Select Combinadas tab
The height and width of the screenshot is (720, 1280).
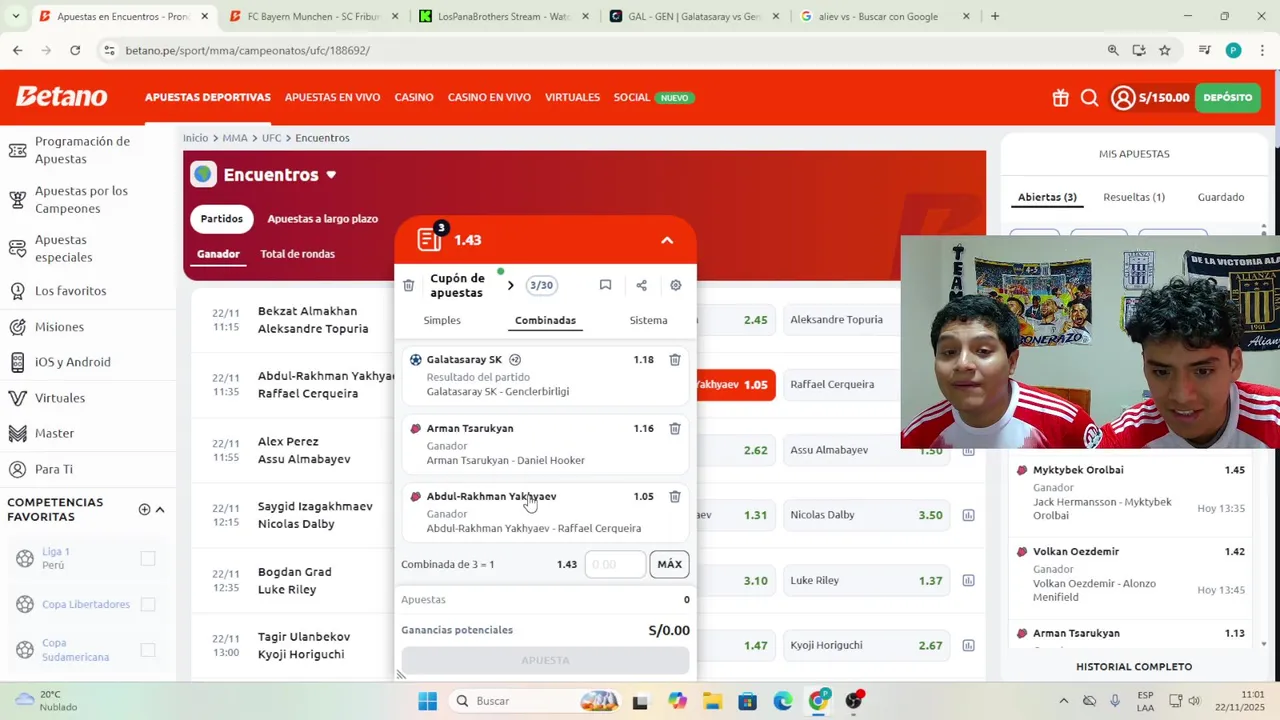coord(545,320)
